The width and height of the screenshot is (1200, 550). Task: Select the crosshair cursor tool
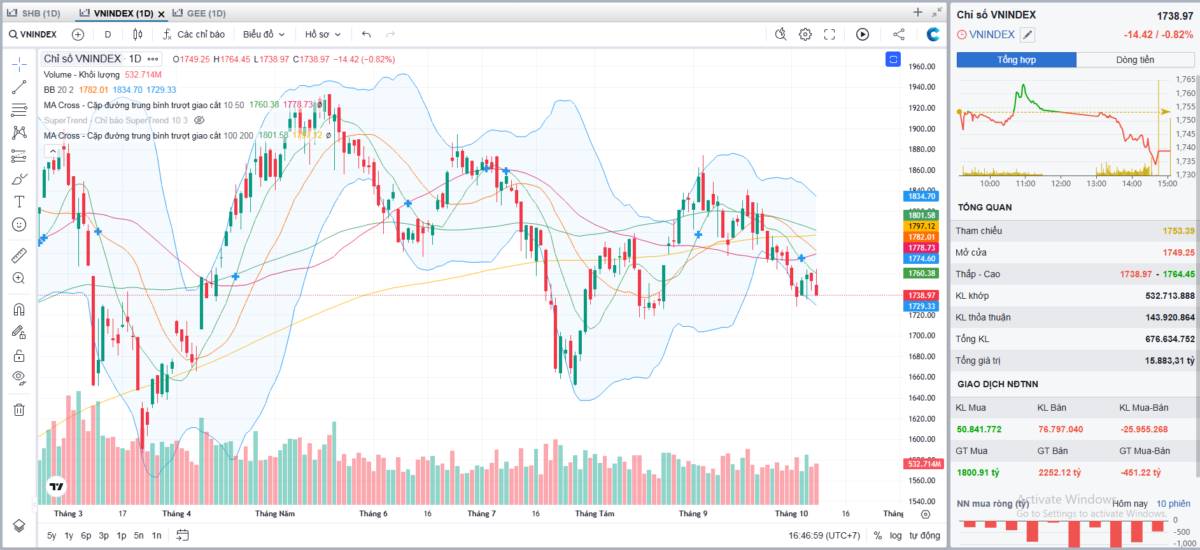coord(18,64)
